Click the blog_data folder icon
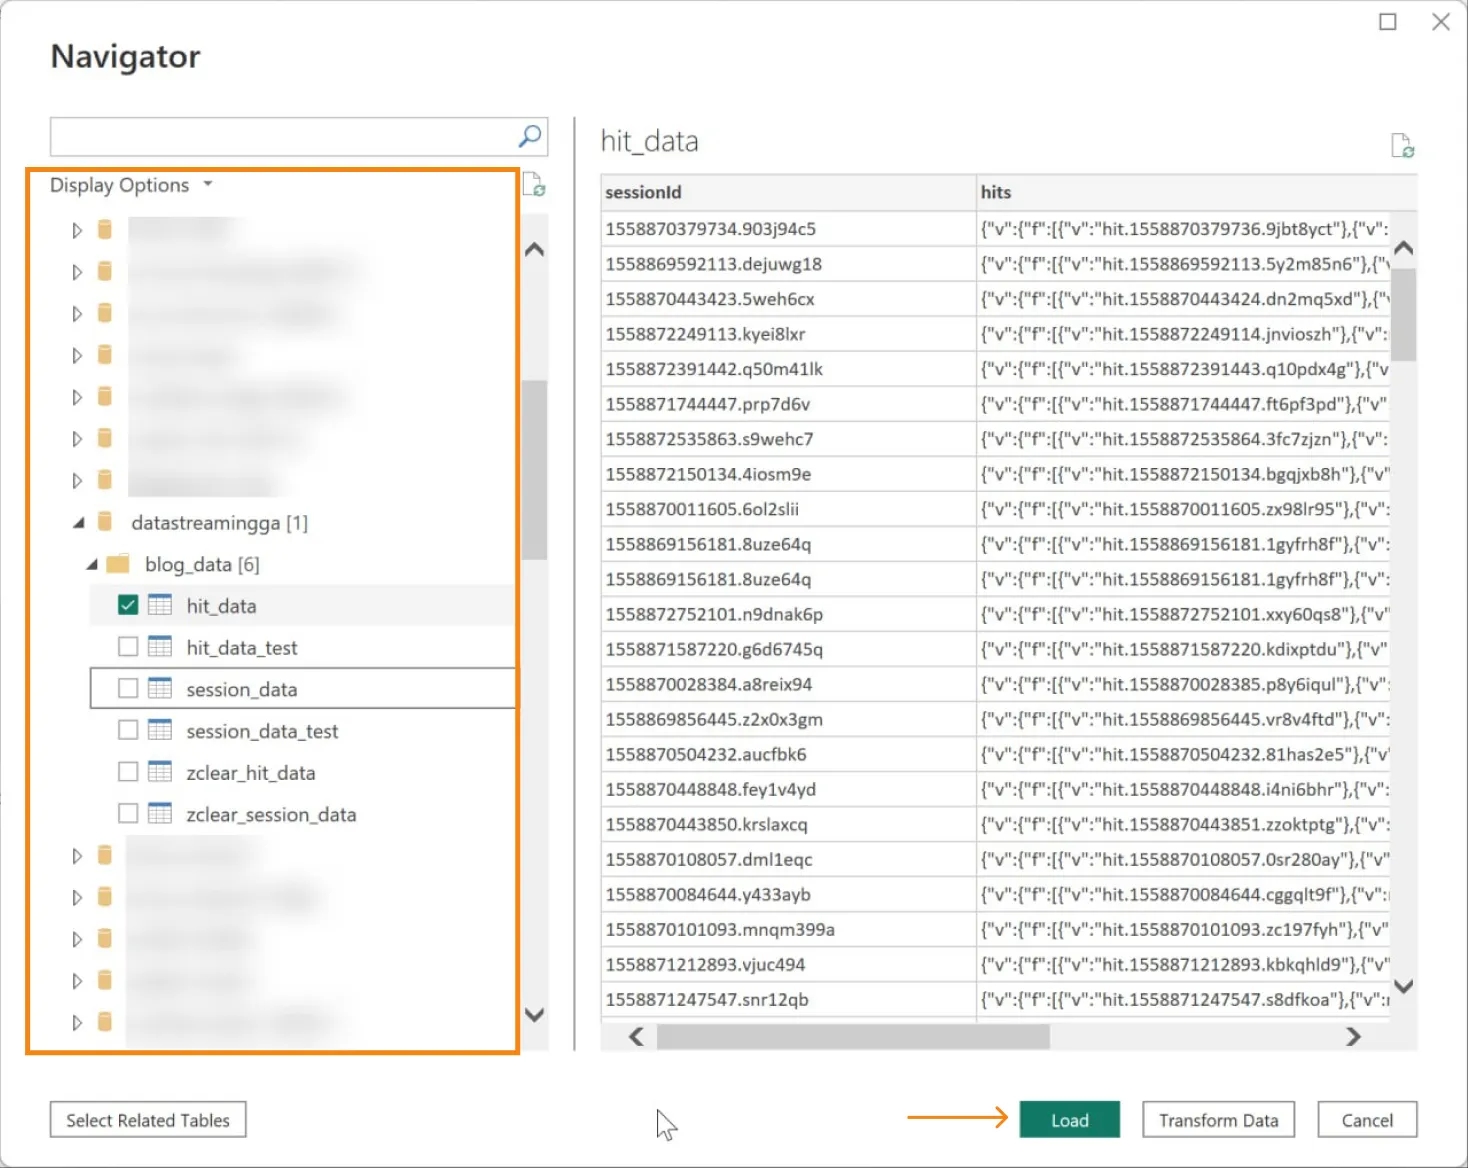This screenshot has width=1468, height=1168. point(118,564)
